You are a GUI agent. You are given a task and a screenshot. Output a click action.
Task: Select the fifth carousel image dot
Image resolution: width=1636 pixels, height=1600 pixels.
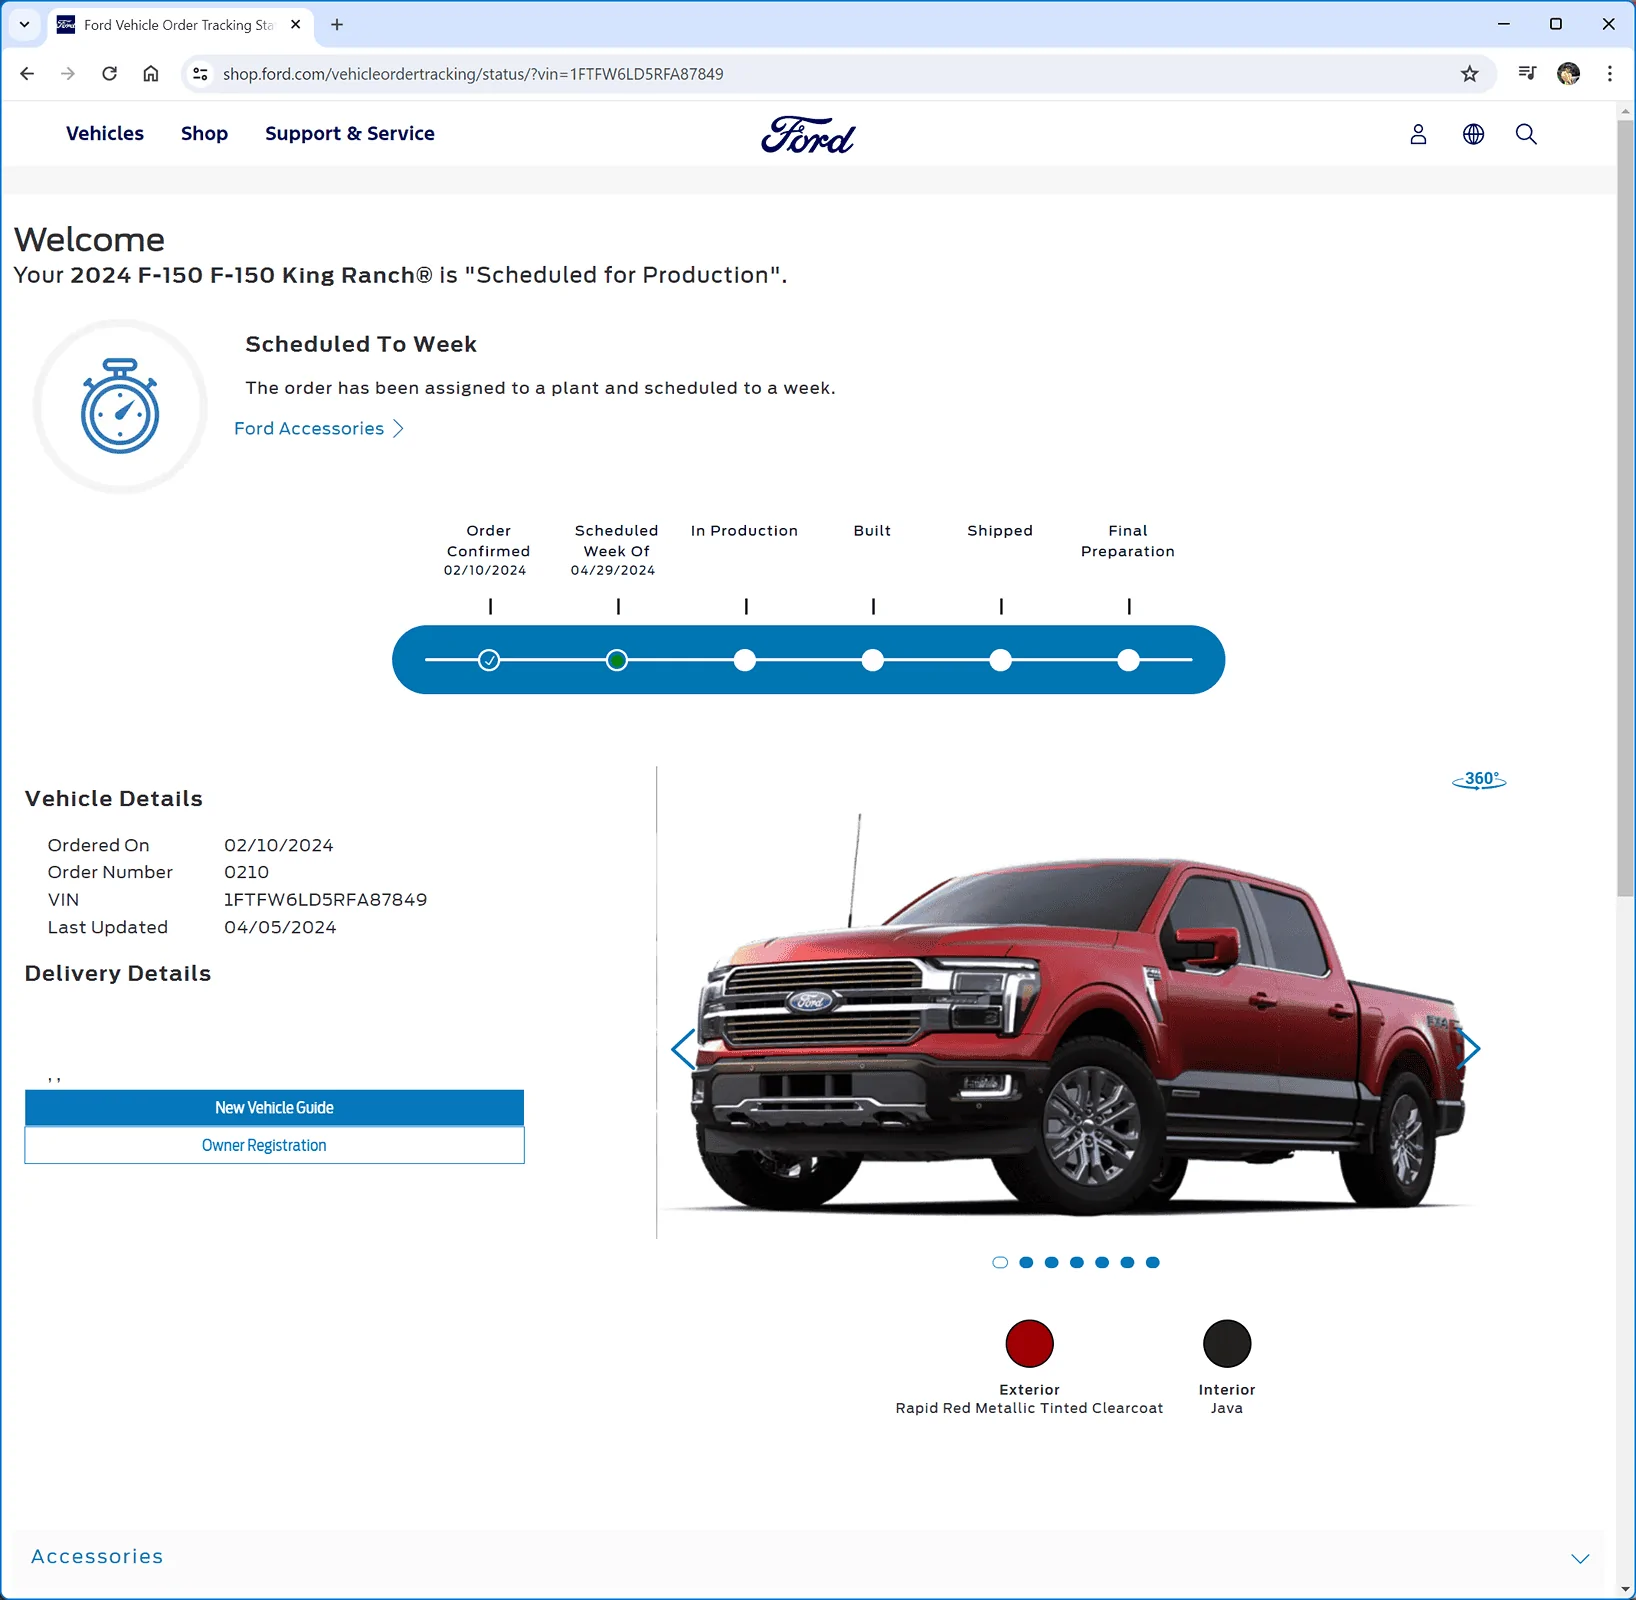[1102, 1263]
